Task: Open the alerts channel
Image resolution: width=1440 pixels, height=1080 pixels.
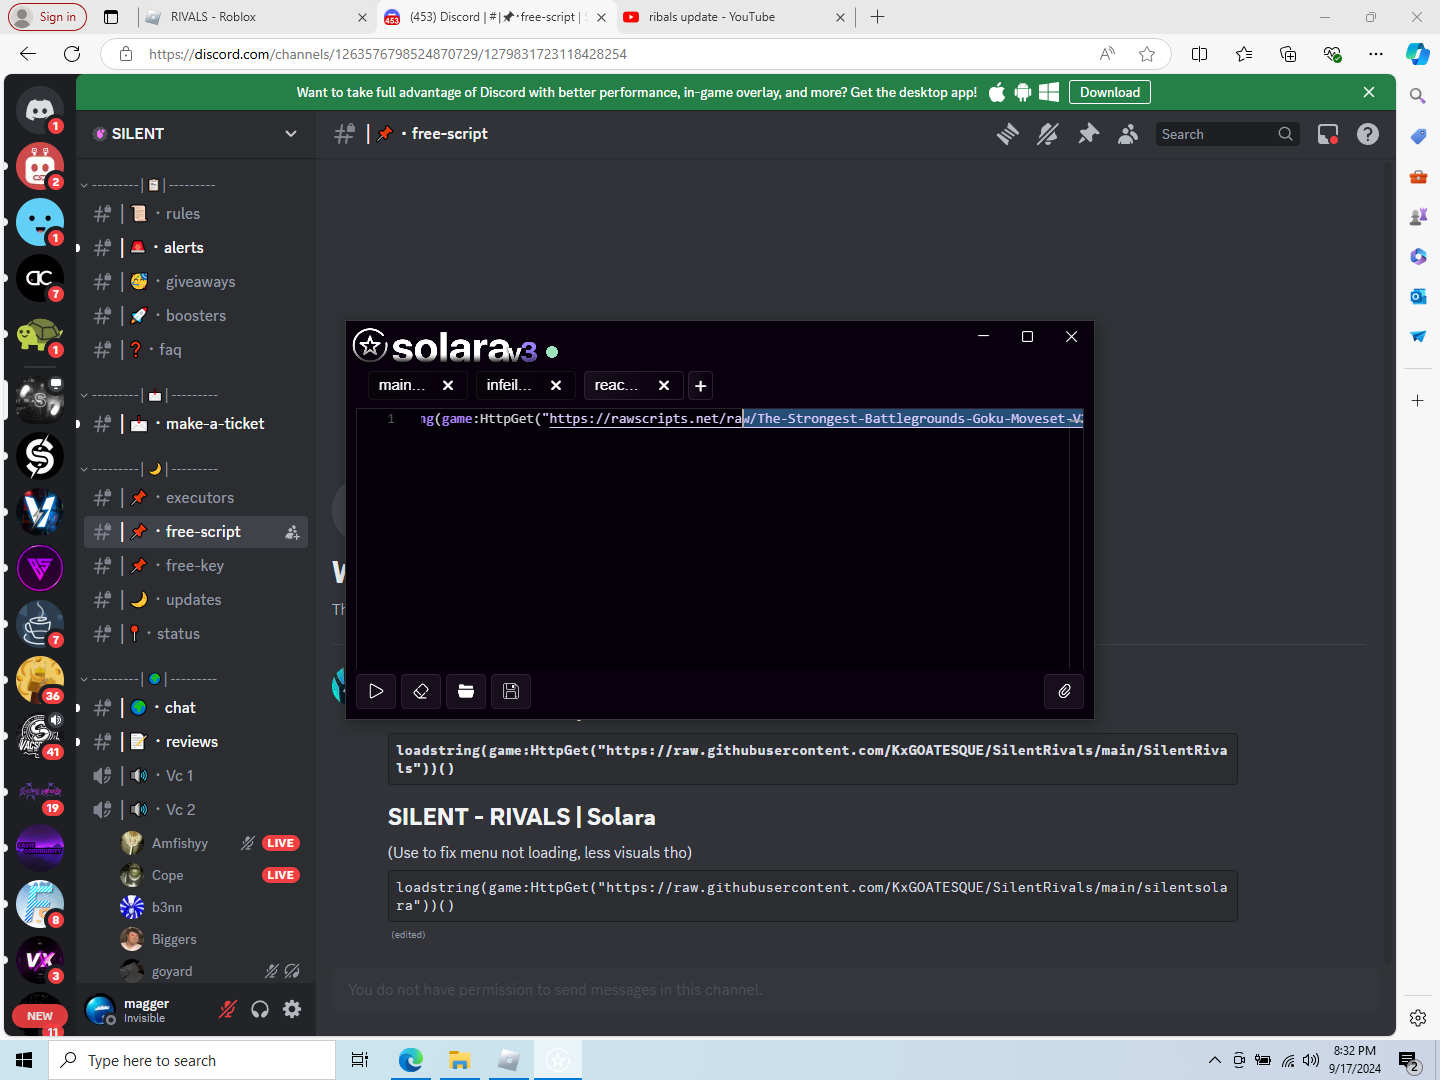Action: [x=196, y=248]
